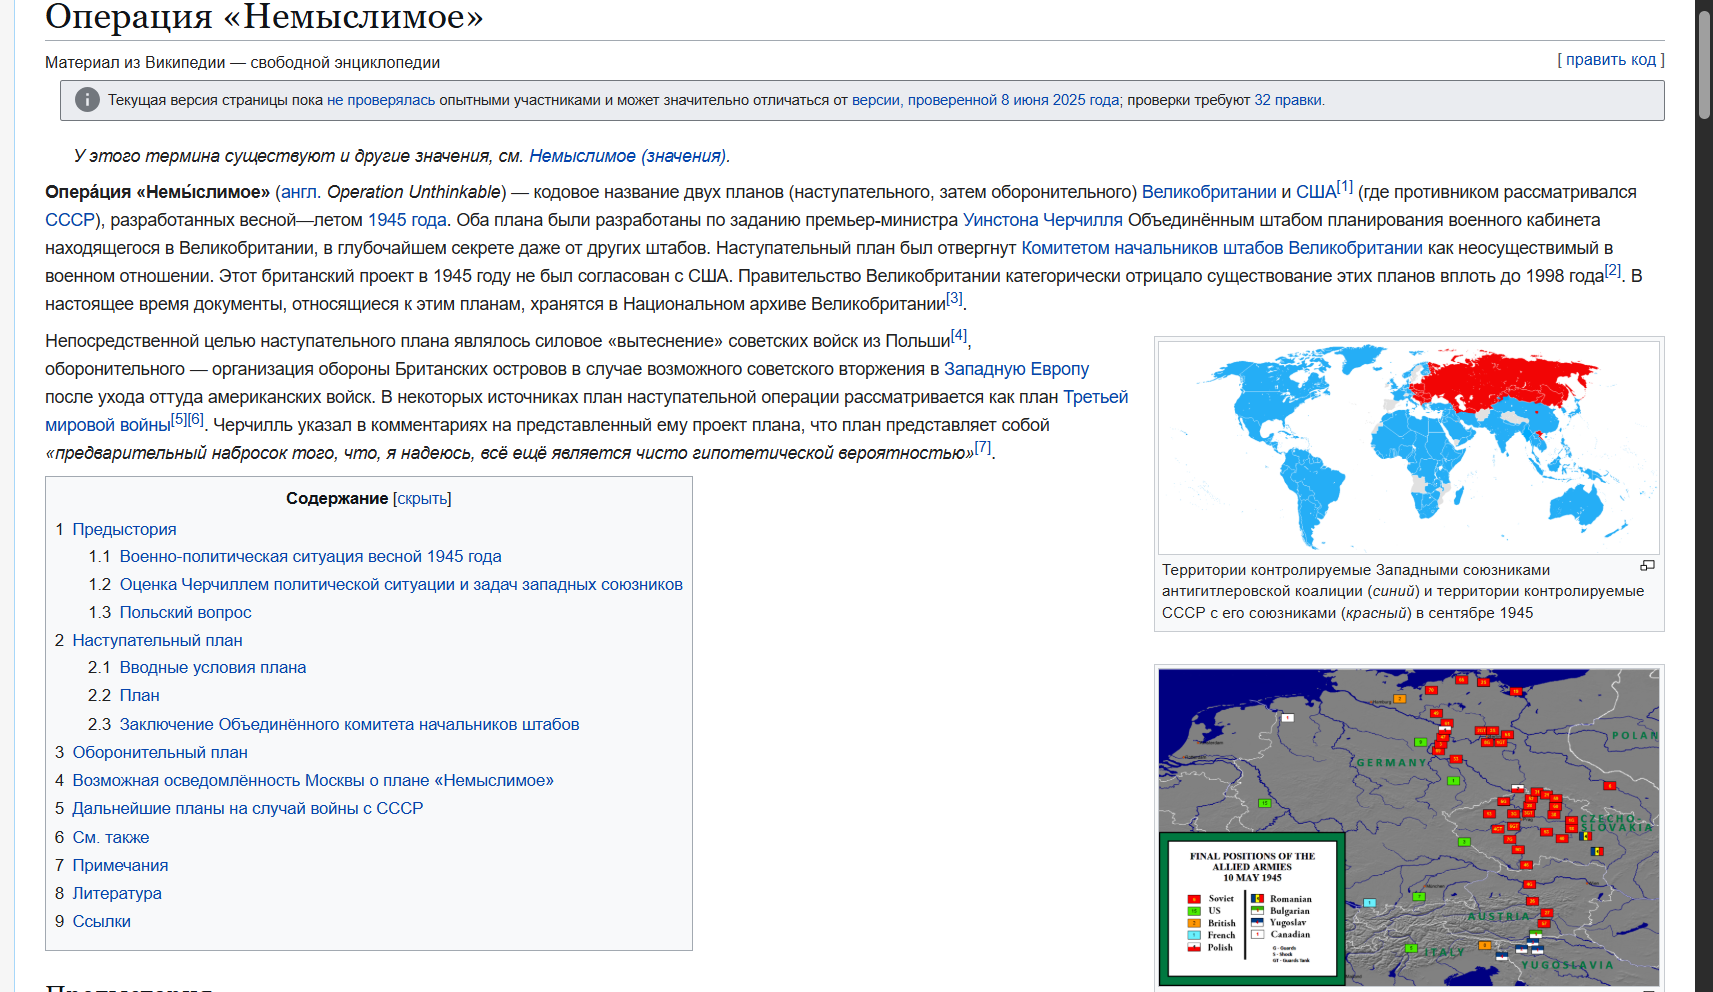Jump to footnote reference [1]

[1345, 186]
